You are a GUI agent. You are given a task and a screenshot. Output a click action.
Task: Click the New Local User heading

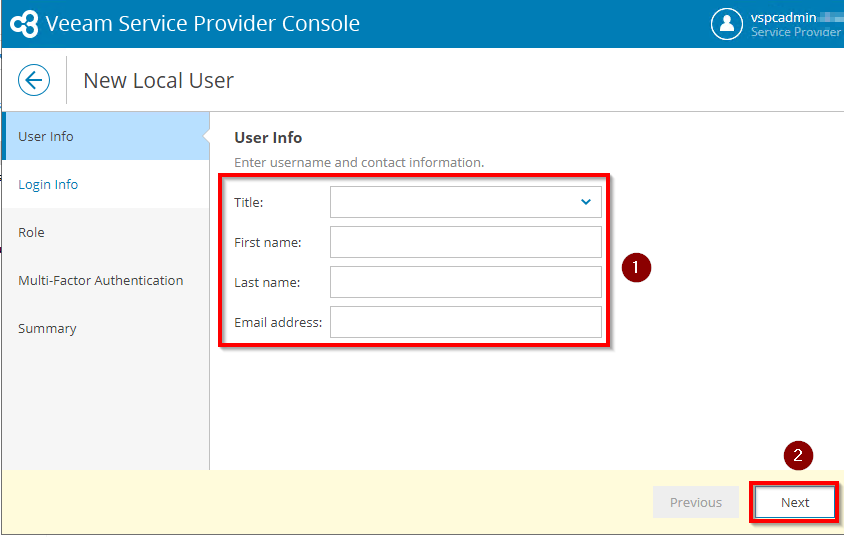pos(158,80)
